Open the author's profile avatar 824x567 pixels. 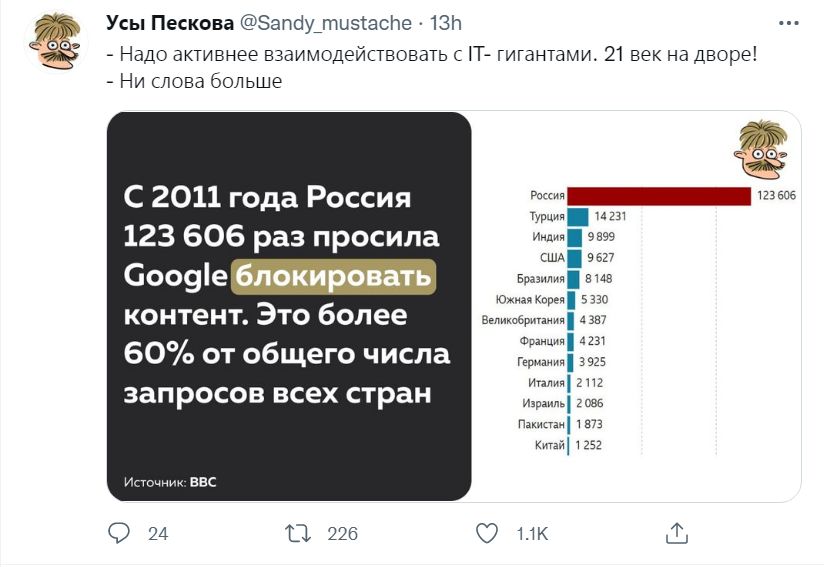[x=56, y=42]
